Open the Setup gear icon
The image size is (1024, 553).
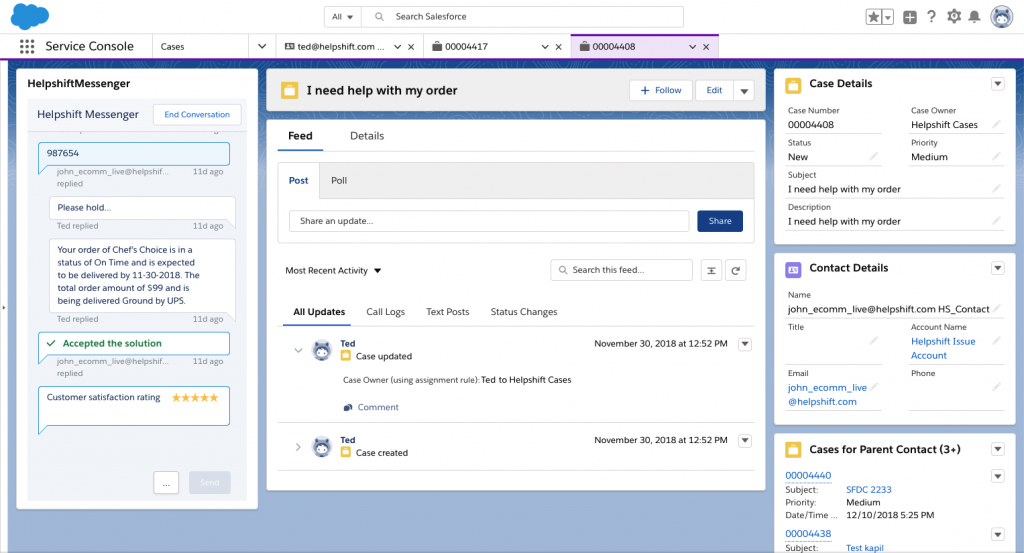pyautogui.click(x=954, y=17)
